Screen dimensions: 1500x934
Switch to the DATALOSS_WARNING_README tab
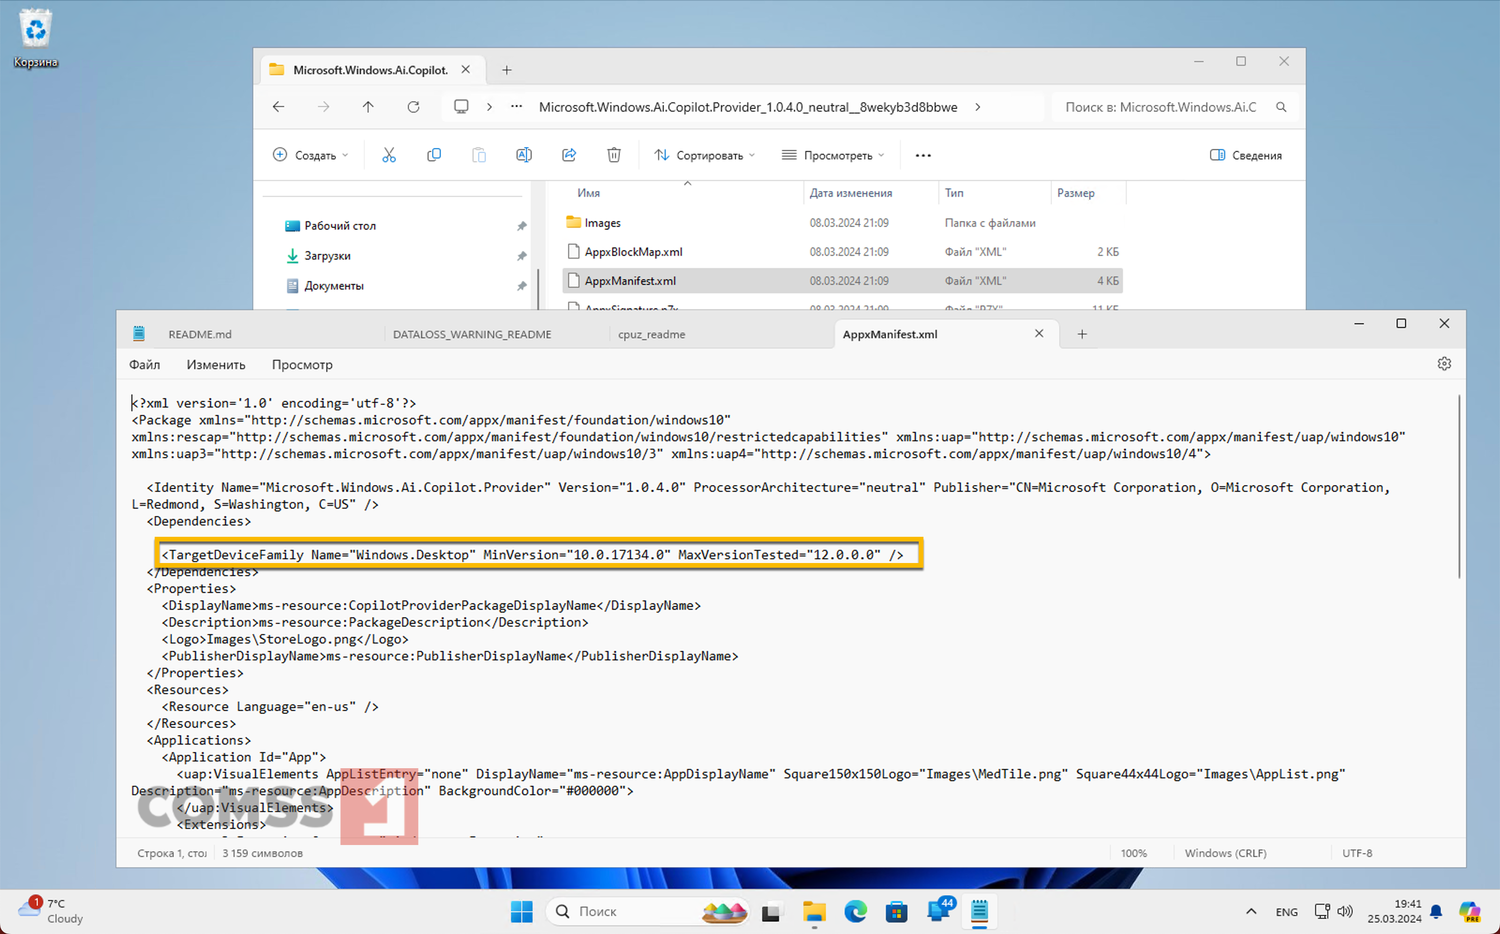coord(472,334)
